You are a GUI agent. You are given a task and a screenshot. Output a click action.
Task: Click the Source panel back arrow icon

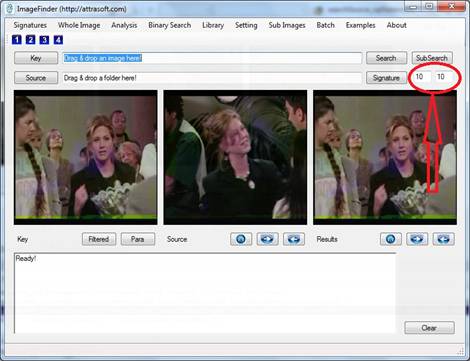294,239
